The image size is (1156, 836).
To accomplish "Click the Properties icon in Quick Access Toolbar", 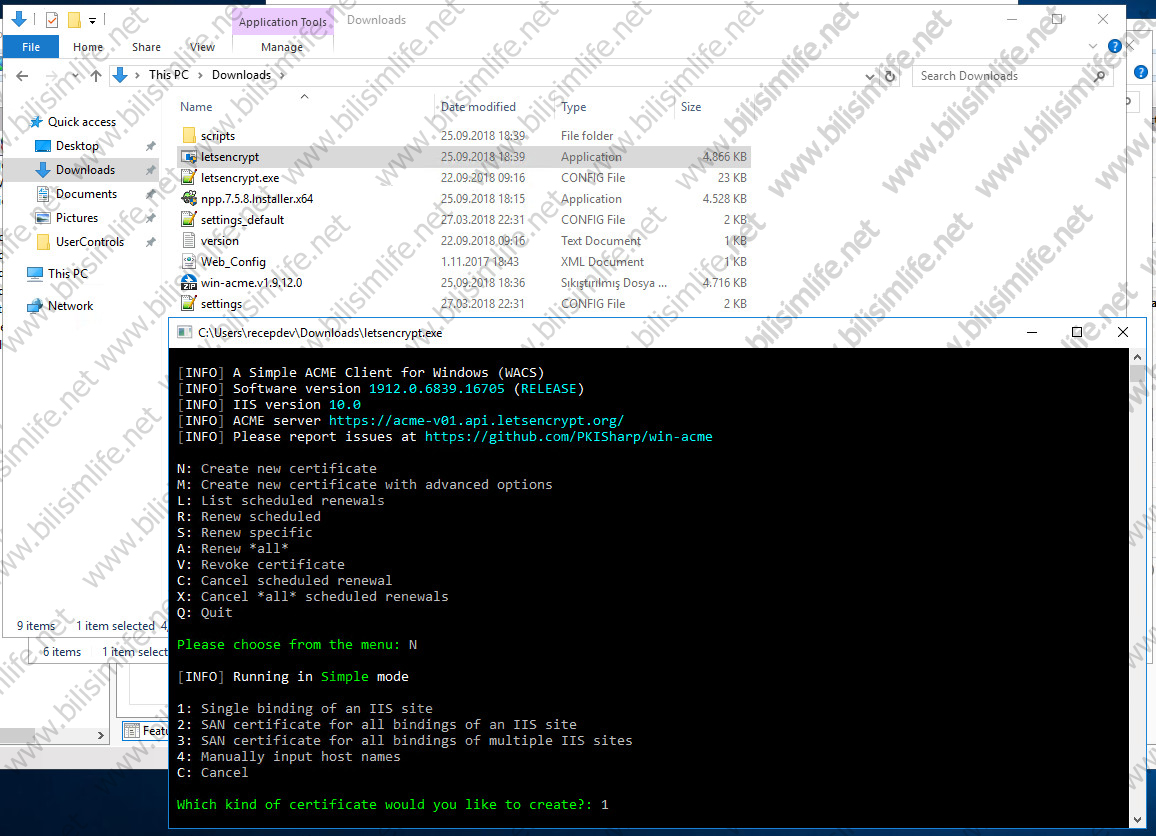I will point(52,20).
